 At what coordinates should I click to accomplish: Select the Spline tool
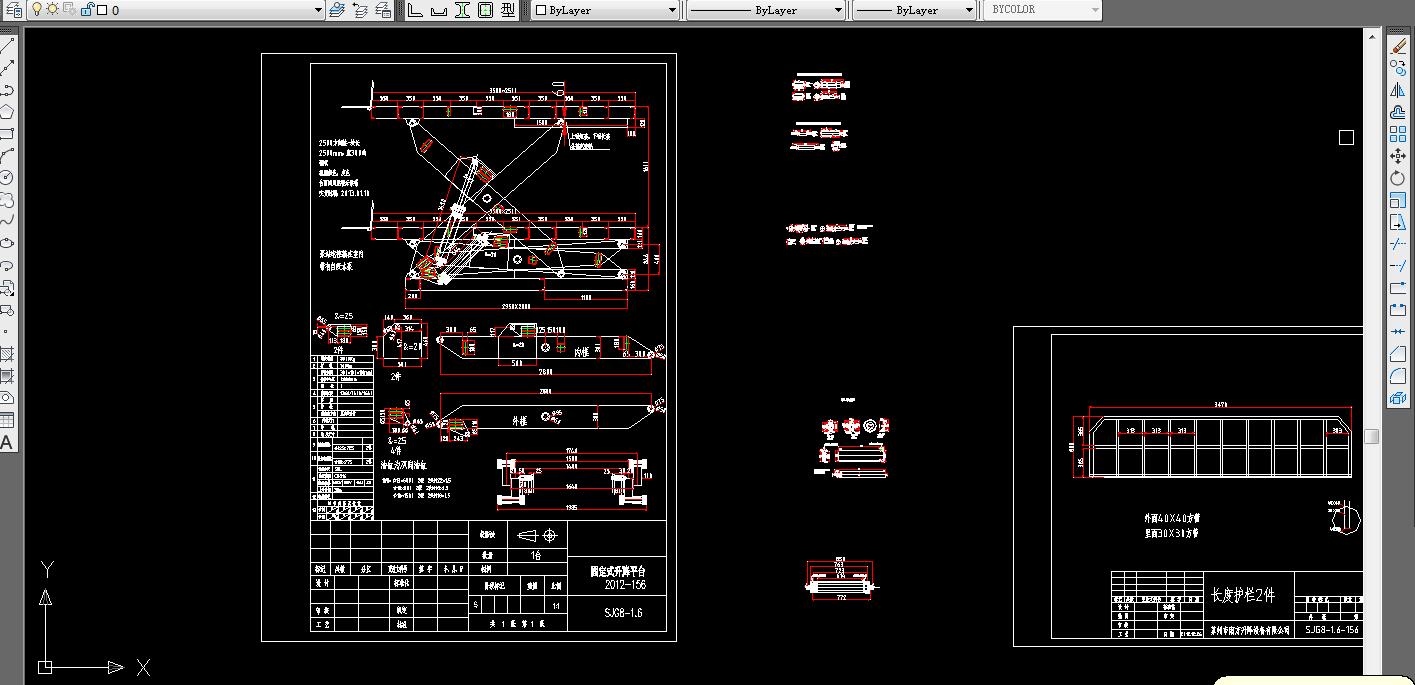click(x=7, y=221)
